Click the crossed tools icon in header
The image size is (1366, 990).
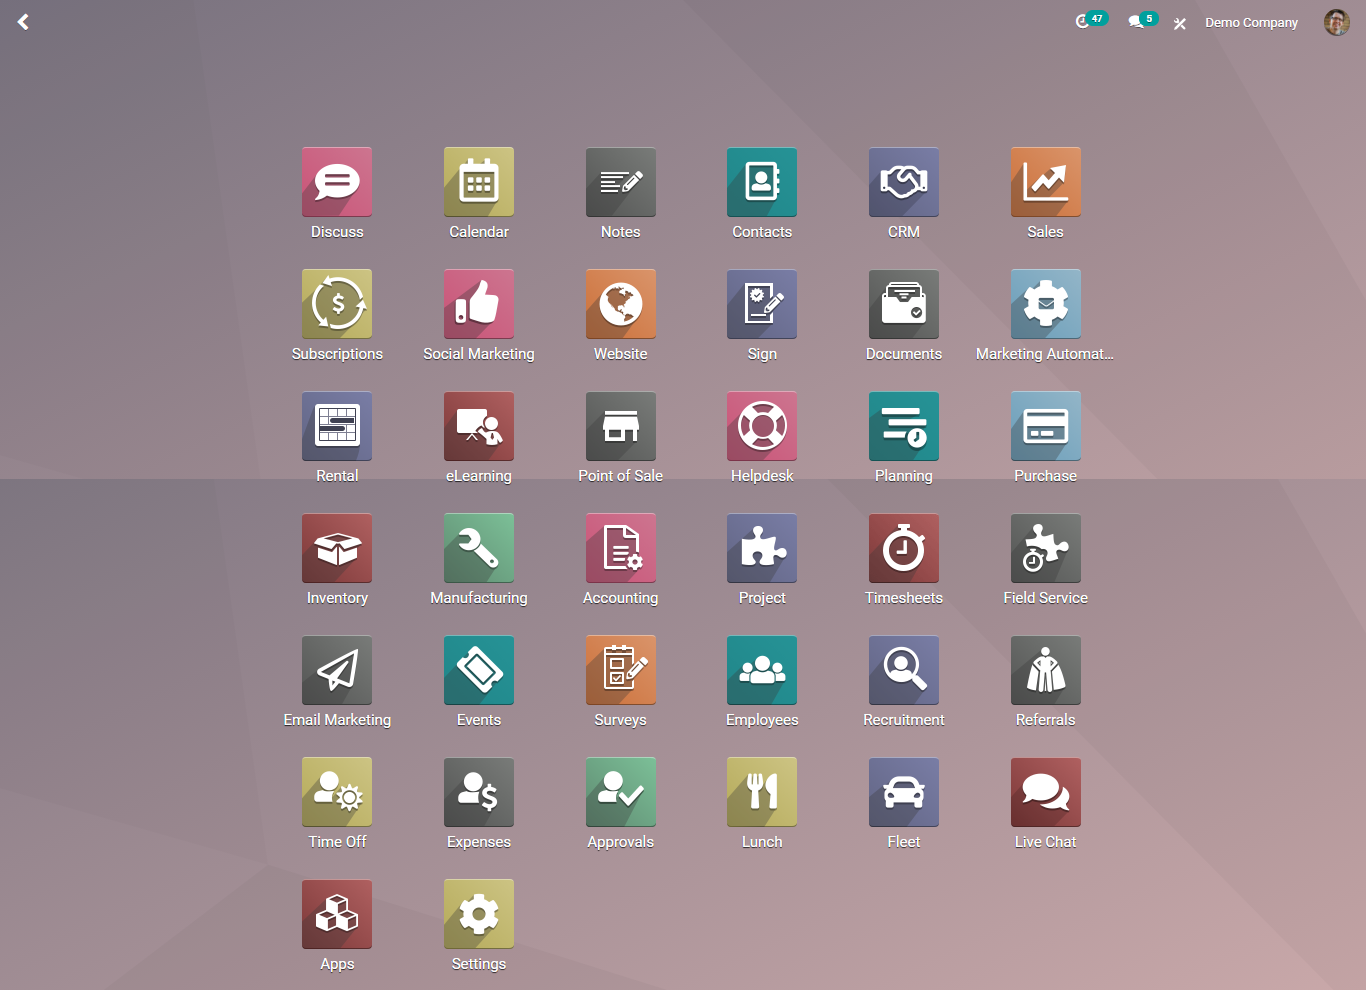click(1180, 23)
